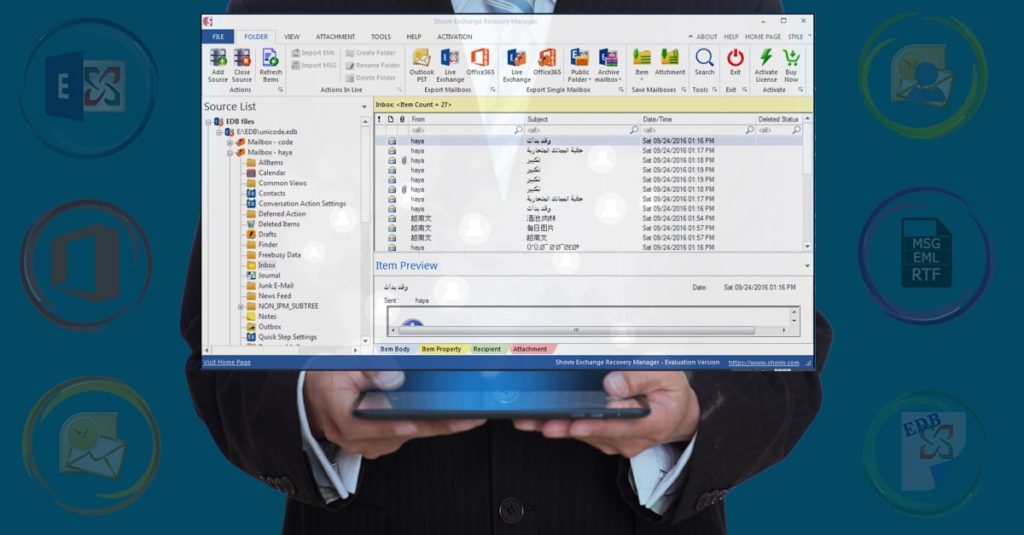1024x535 pixels.
Task: Switch to the Item Body tab
Action: point(395,349)
